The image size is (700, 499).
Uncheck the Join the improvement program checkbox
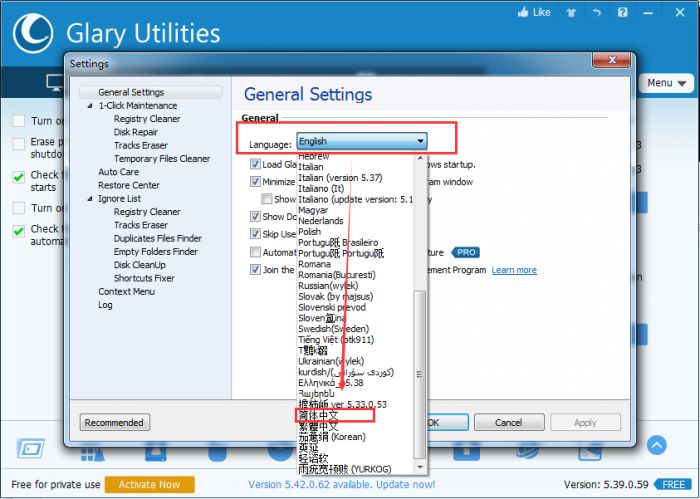pyautogui.click(x=255, y=269)
